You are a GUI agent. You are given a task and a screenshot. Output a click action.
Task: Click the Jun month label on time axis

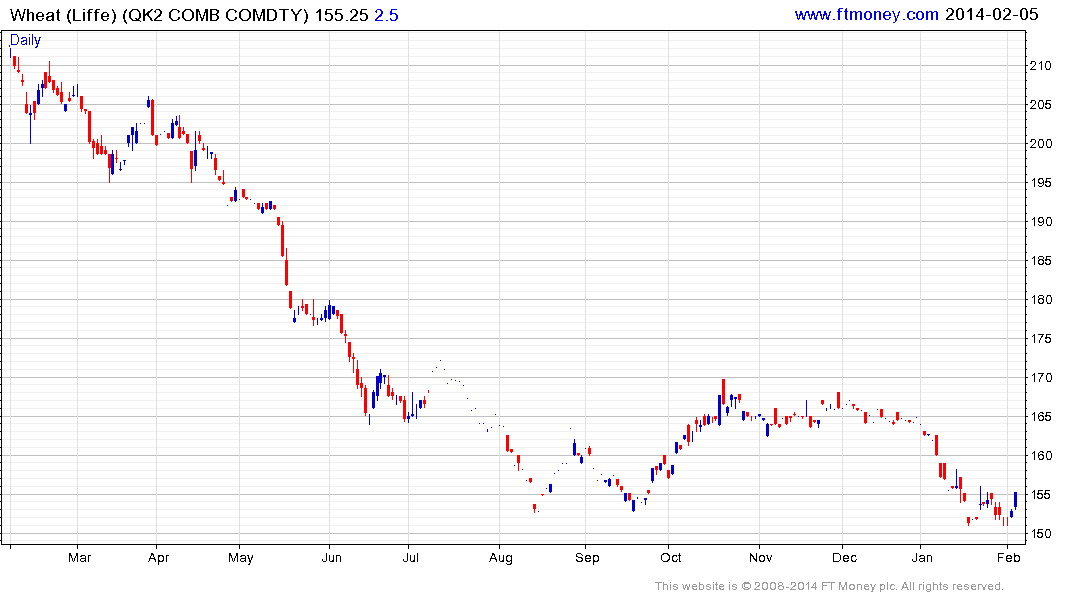coord(331,558)
